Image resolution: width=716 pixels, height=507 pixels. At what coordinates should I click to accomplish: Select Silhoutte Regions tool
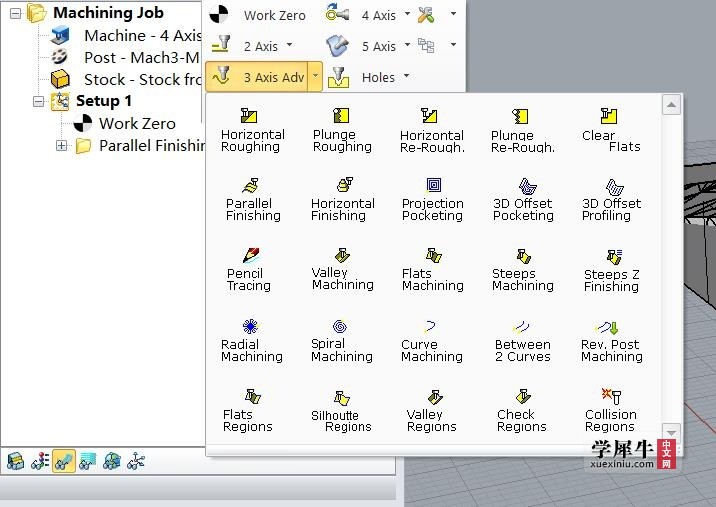(x=341, y=411)
